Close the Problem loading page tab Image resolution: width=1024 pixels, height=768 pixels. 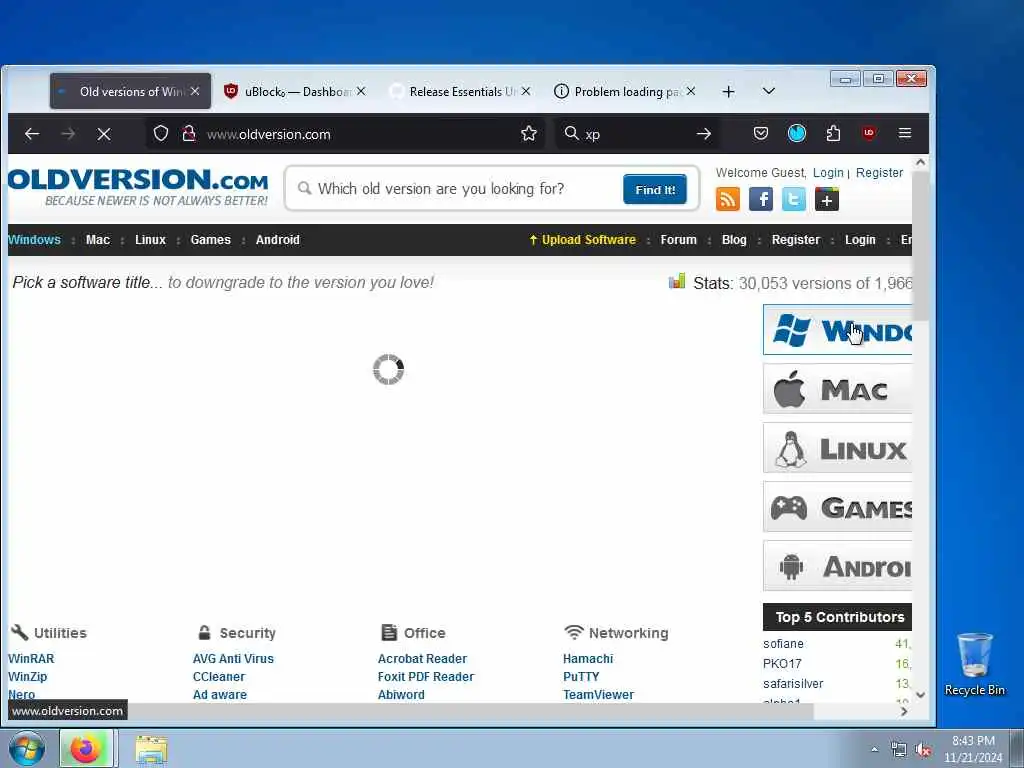pos(691,91)
